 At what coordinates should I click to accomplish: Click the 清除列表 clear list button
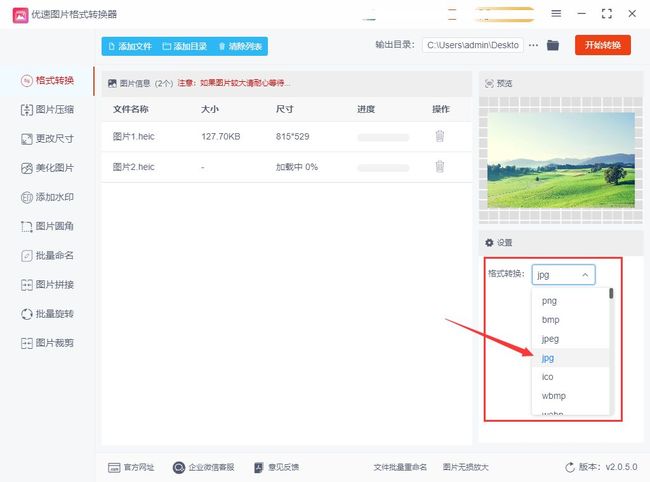pyautogui.click(x=240, y=46)
